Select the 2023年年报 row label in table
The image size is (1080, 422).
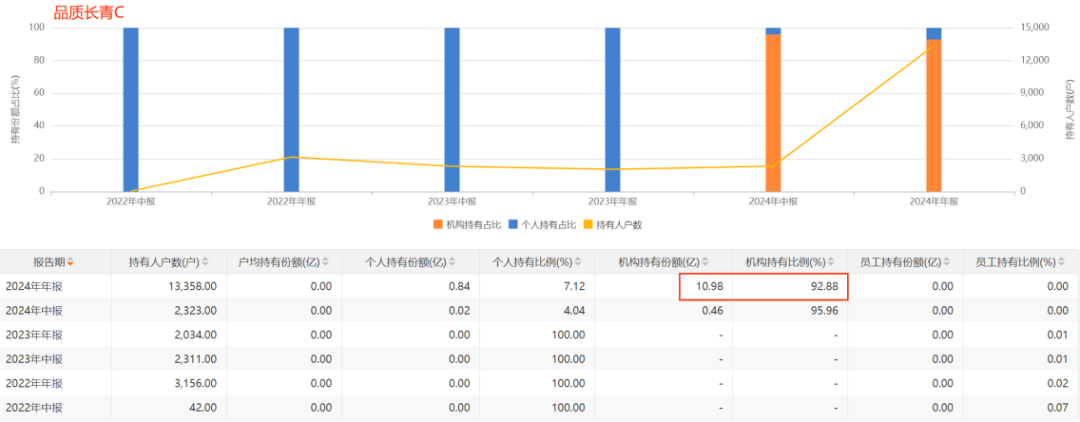34,335
